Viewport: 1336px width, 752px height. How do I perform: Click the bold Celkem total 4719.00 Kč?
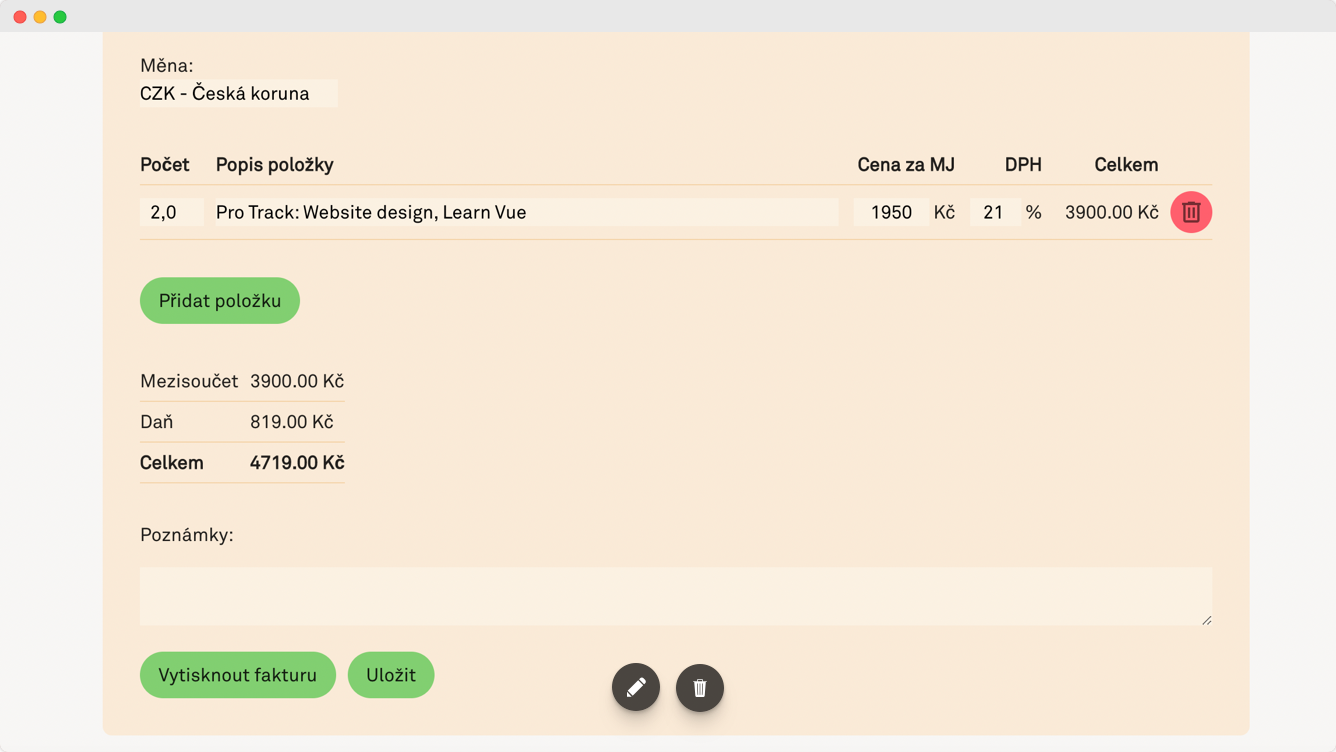tap(297, 463)
